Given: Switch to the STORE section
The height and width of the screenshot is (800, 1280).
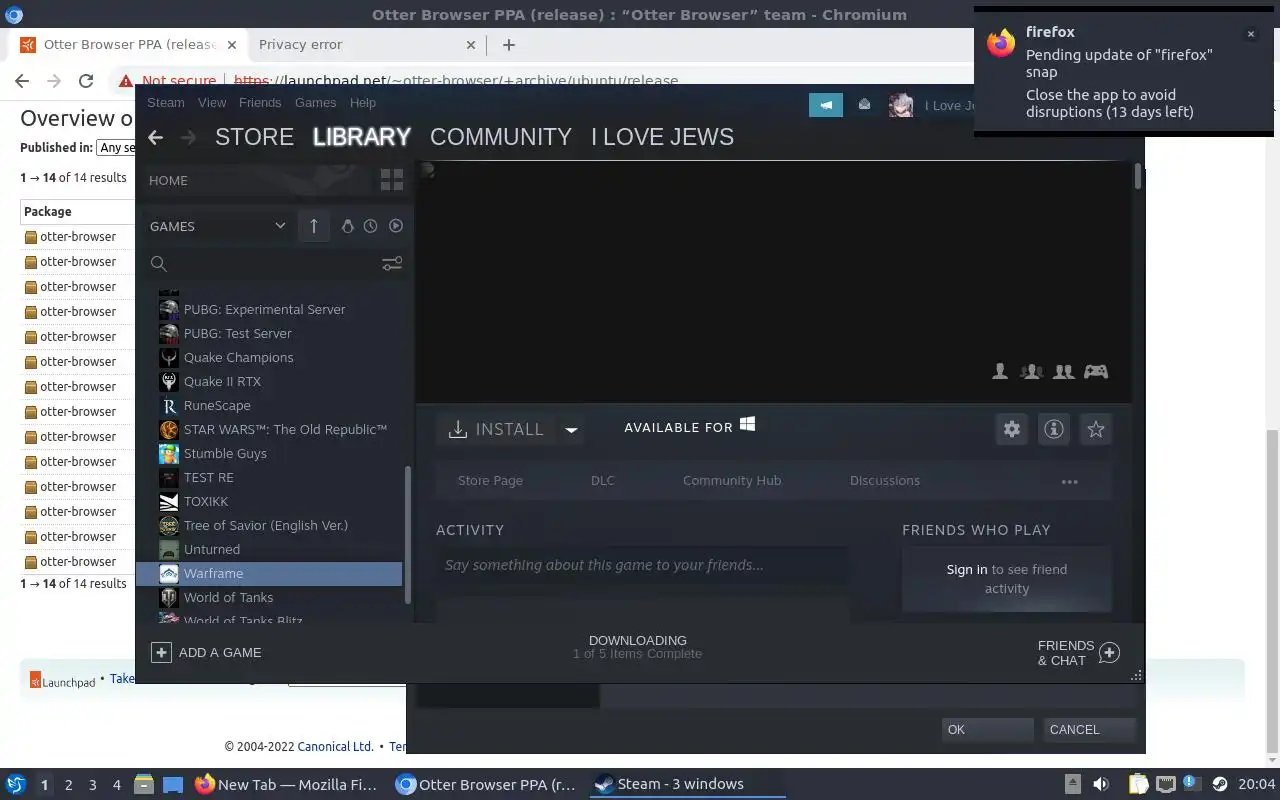Looking at the screenshot, I should click(x=254, y=137).
